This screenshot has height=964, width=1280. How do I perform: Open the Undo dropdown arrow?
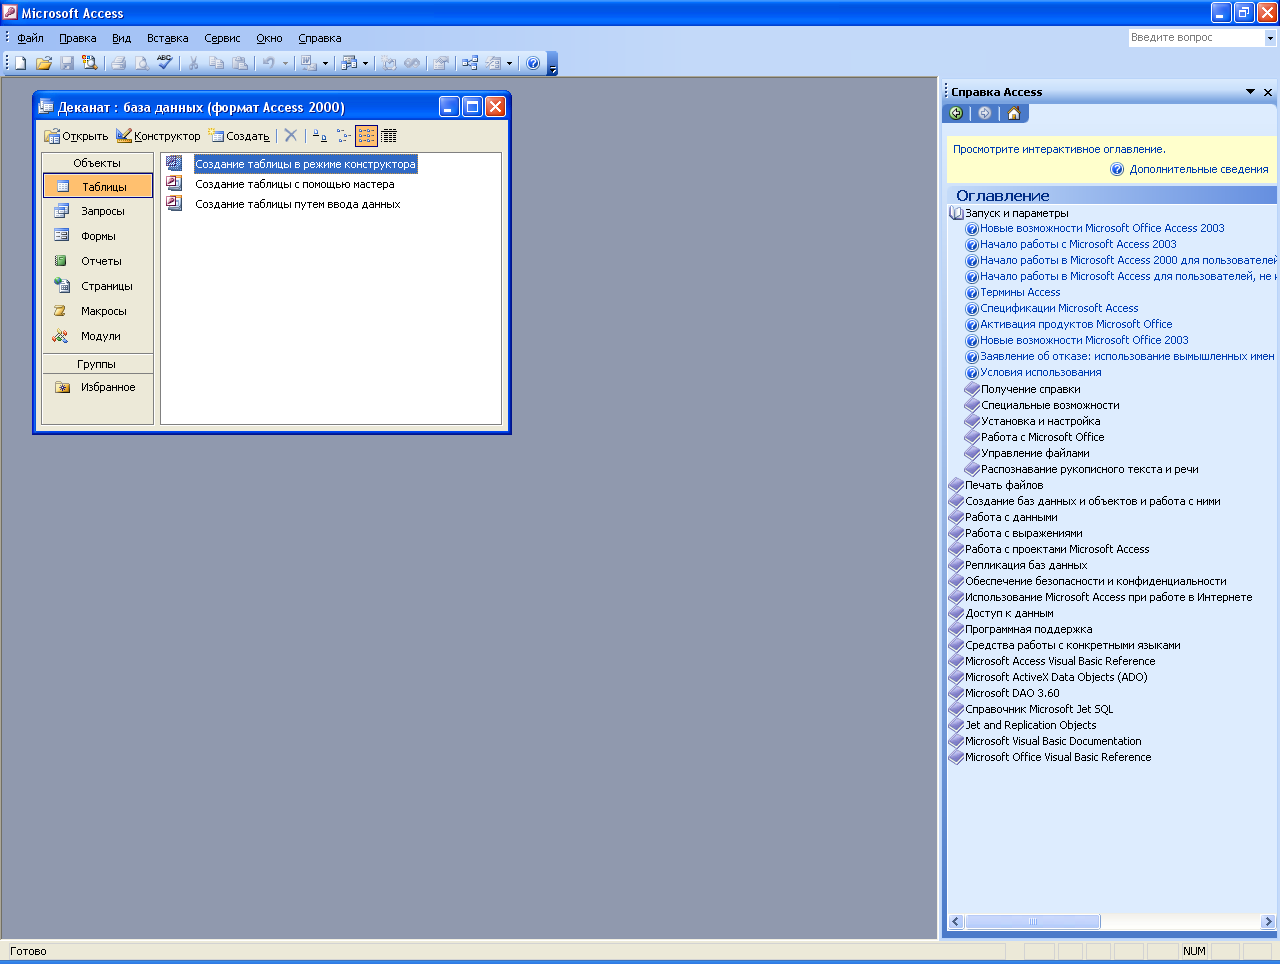click(285, 63)
